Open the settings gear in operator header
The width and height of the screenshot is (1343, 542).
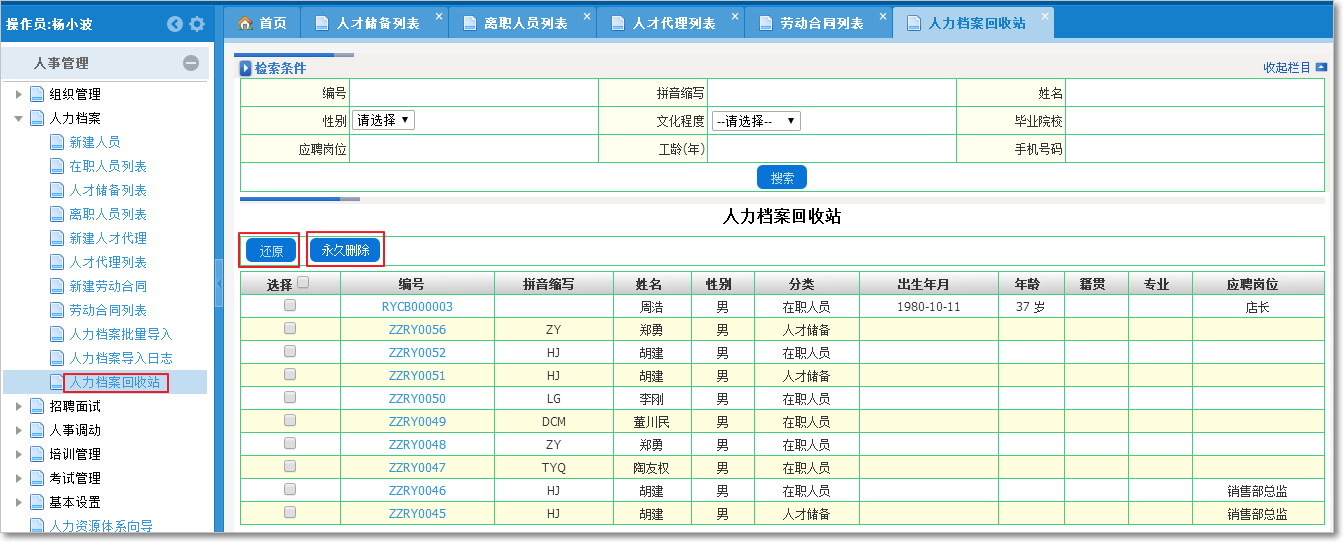coord(197,23)
